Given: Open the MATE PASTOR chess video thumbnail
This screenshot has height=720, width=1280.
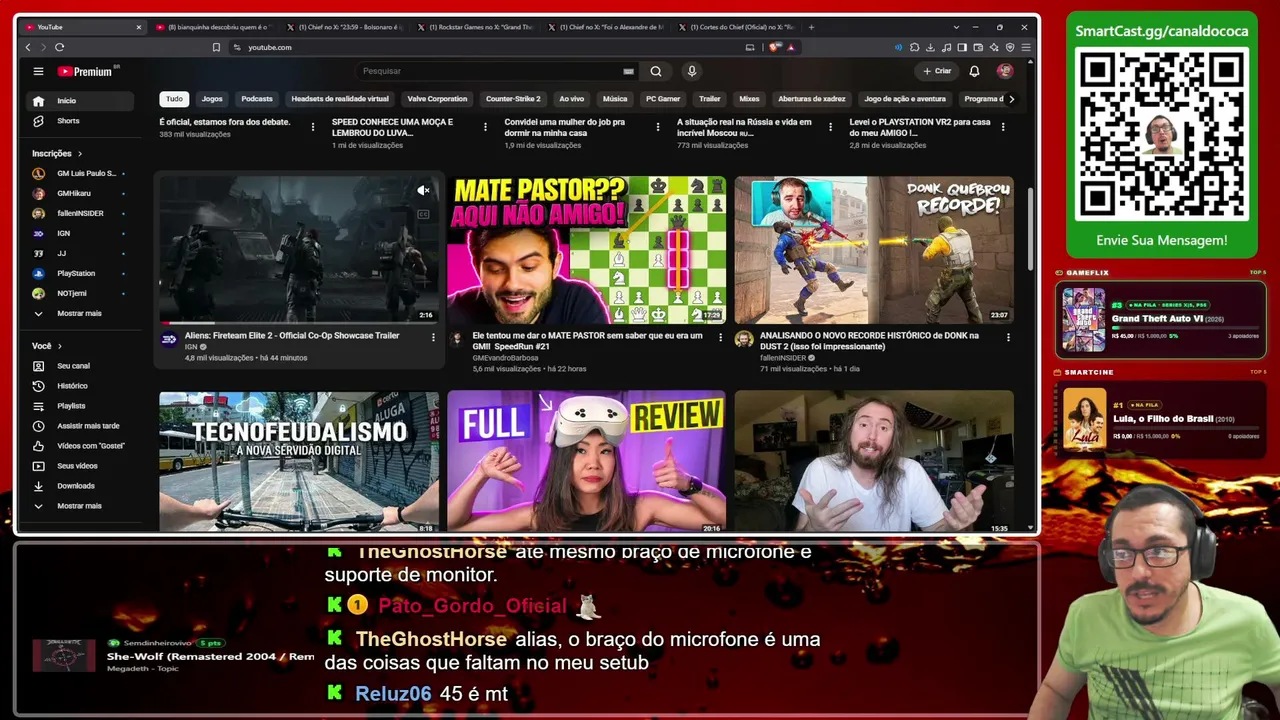Looking at the screenshot, I should tap(587, 250).
